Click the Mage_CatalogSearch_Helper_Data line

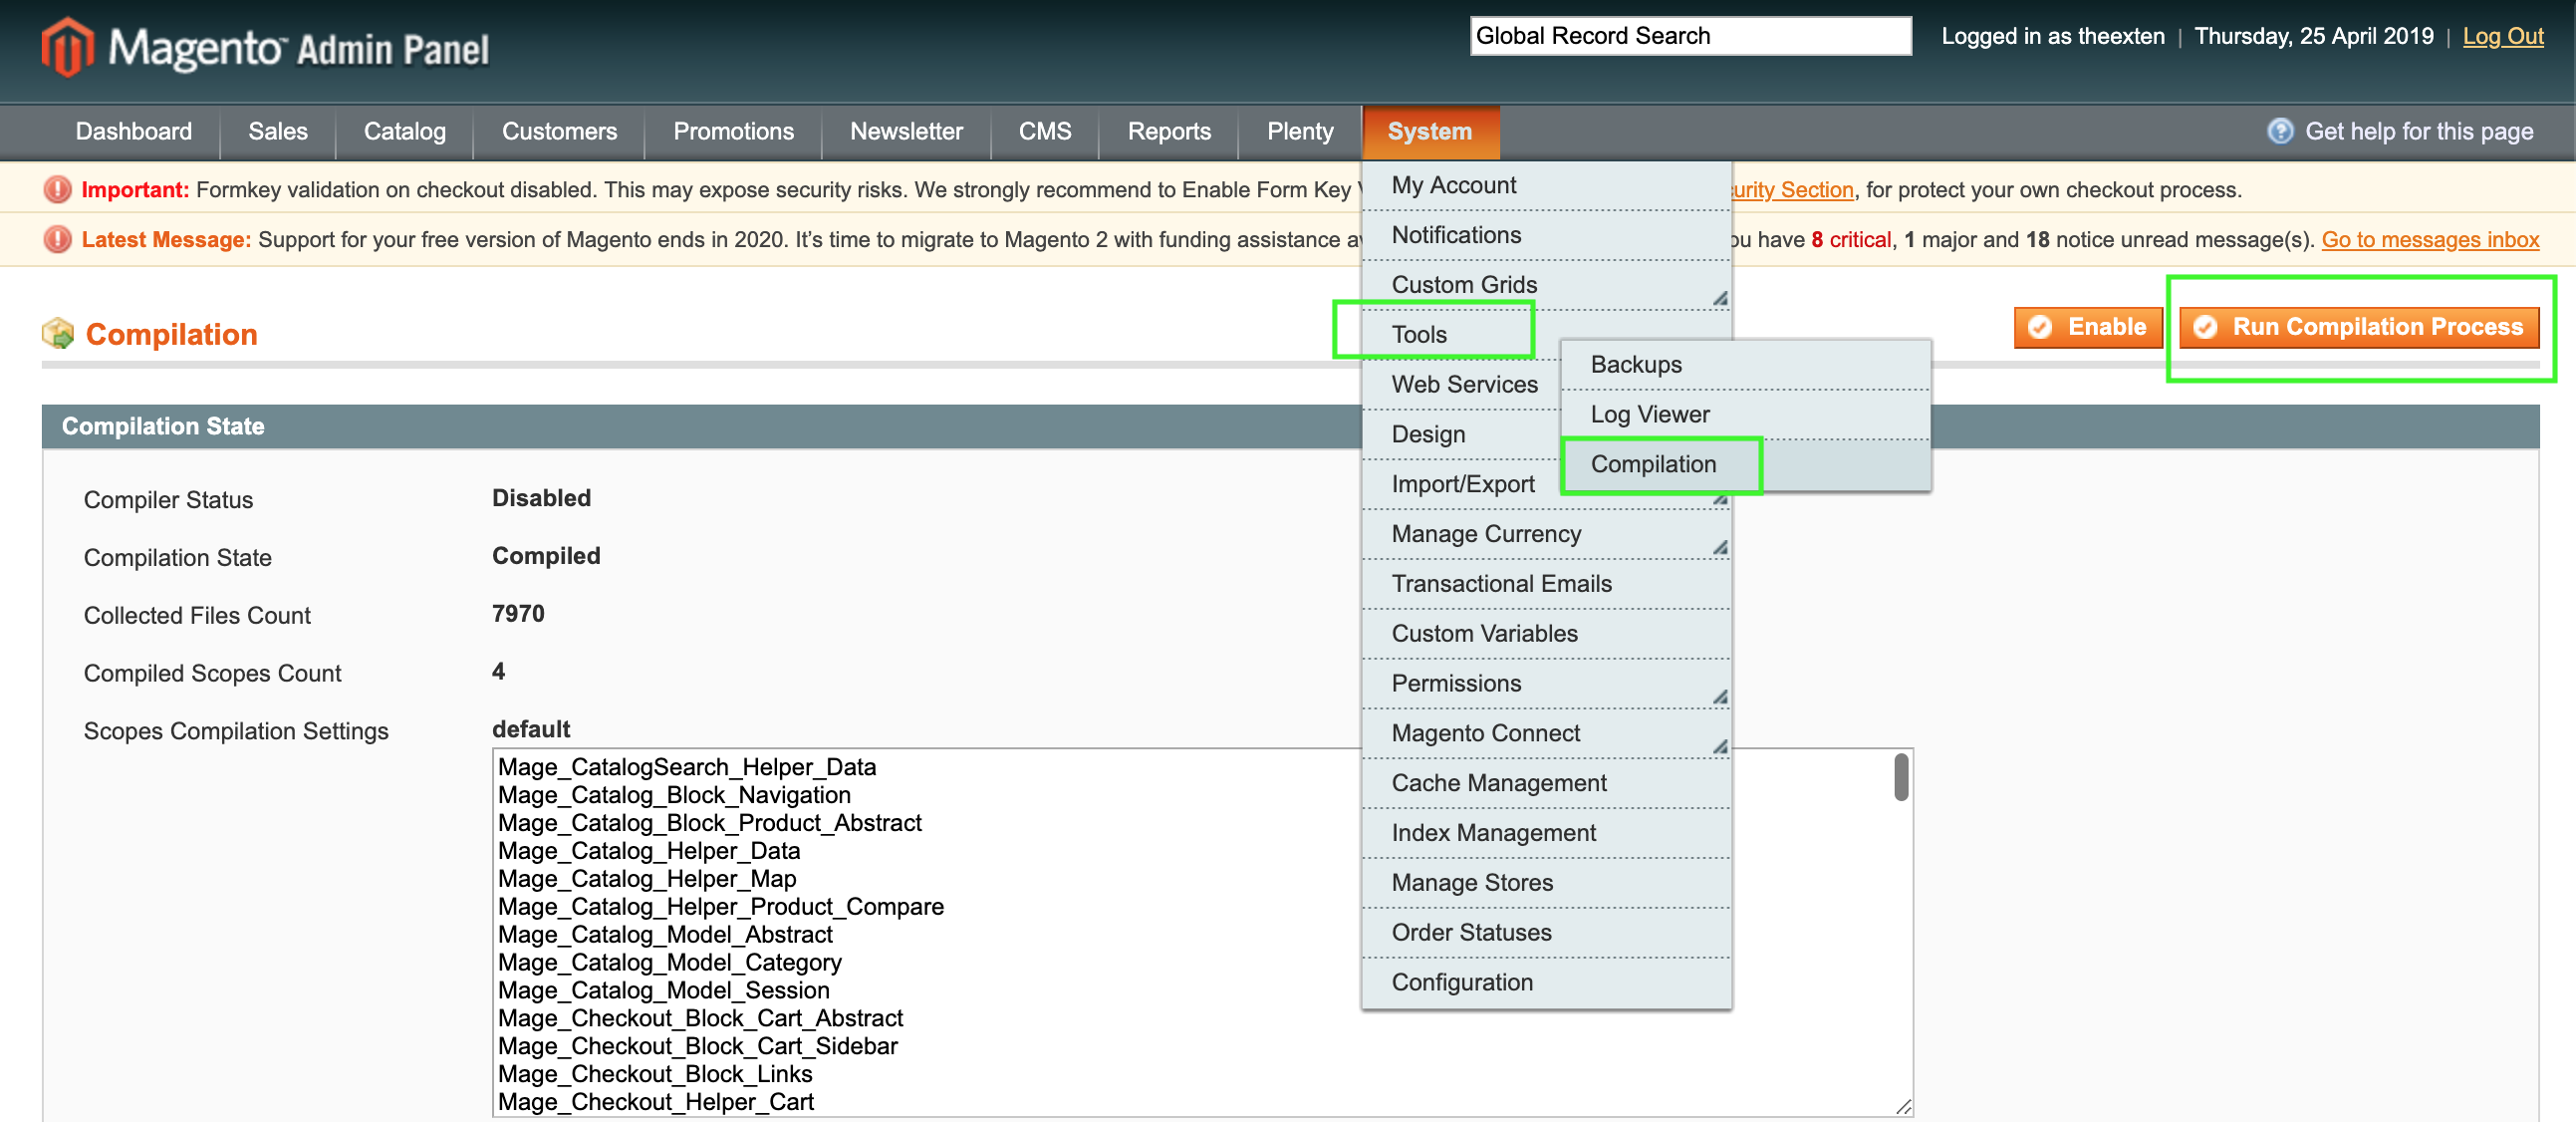pyautogui.click(x=687, y=767)
